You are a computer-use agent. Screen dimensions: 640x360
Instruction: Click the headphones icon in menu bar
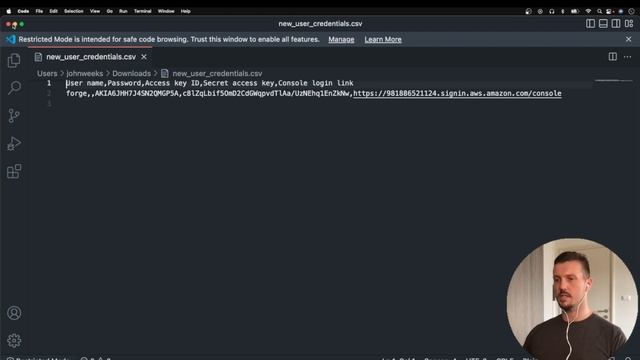tap(552, 11)
